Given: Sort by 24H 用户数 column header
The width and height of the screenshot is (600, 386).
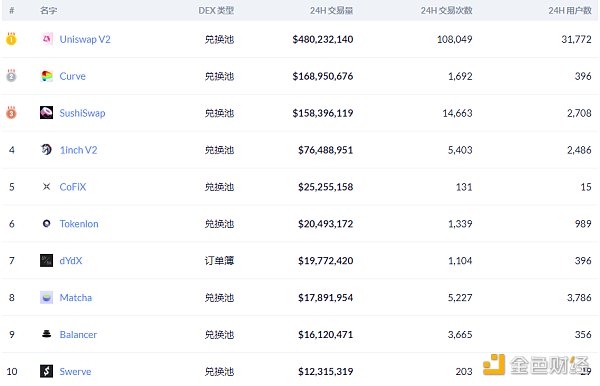Looking at the screenshot, I should (570, 11).
